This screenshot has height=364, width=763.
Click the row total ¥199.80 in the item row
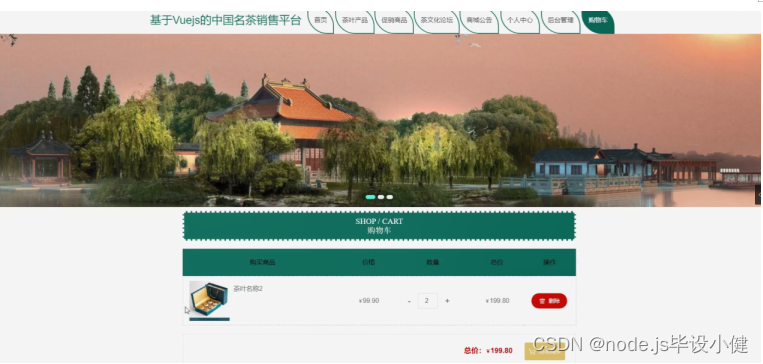[x=497, y=301]
